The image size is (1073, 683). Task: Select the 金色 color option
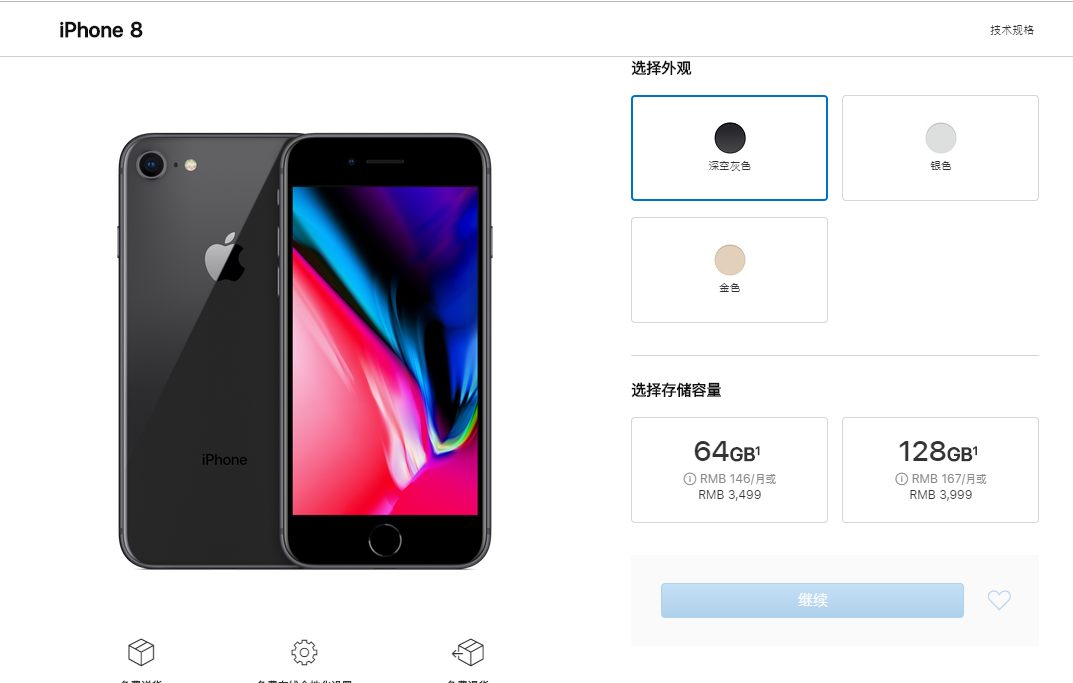click(729, 270)
